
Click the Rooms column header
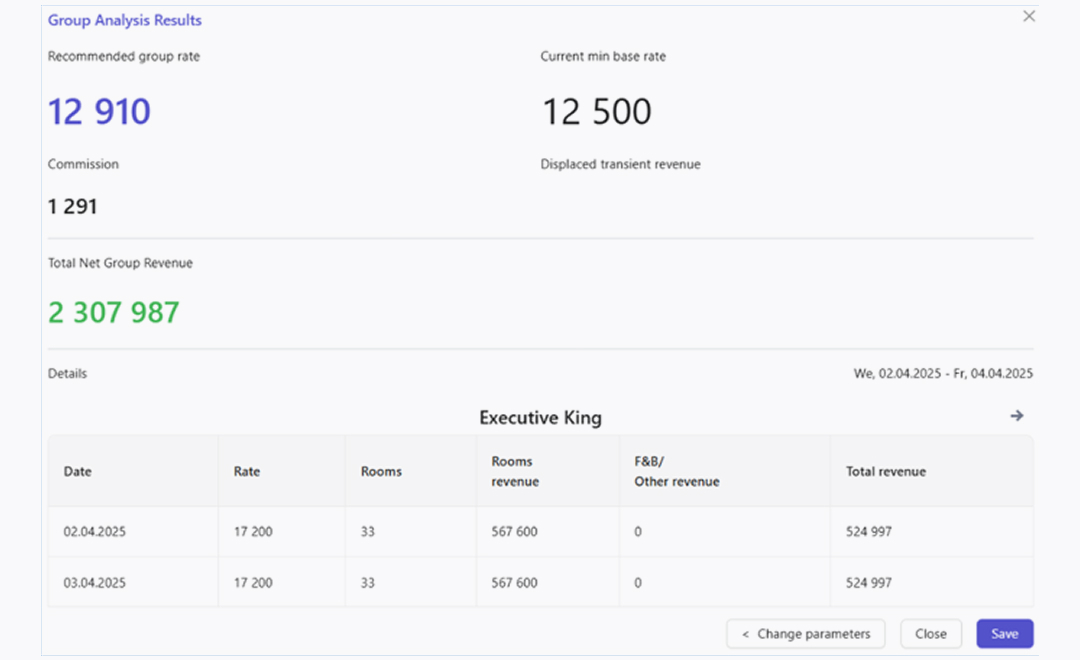point(381,472)
